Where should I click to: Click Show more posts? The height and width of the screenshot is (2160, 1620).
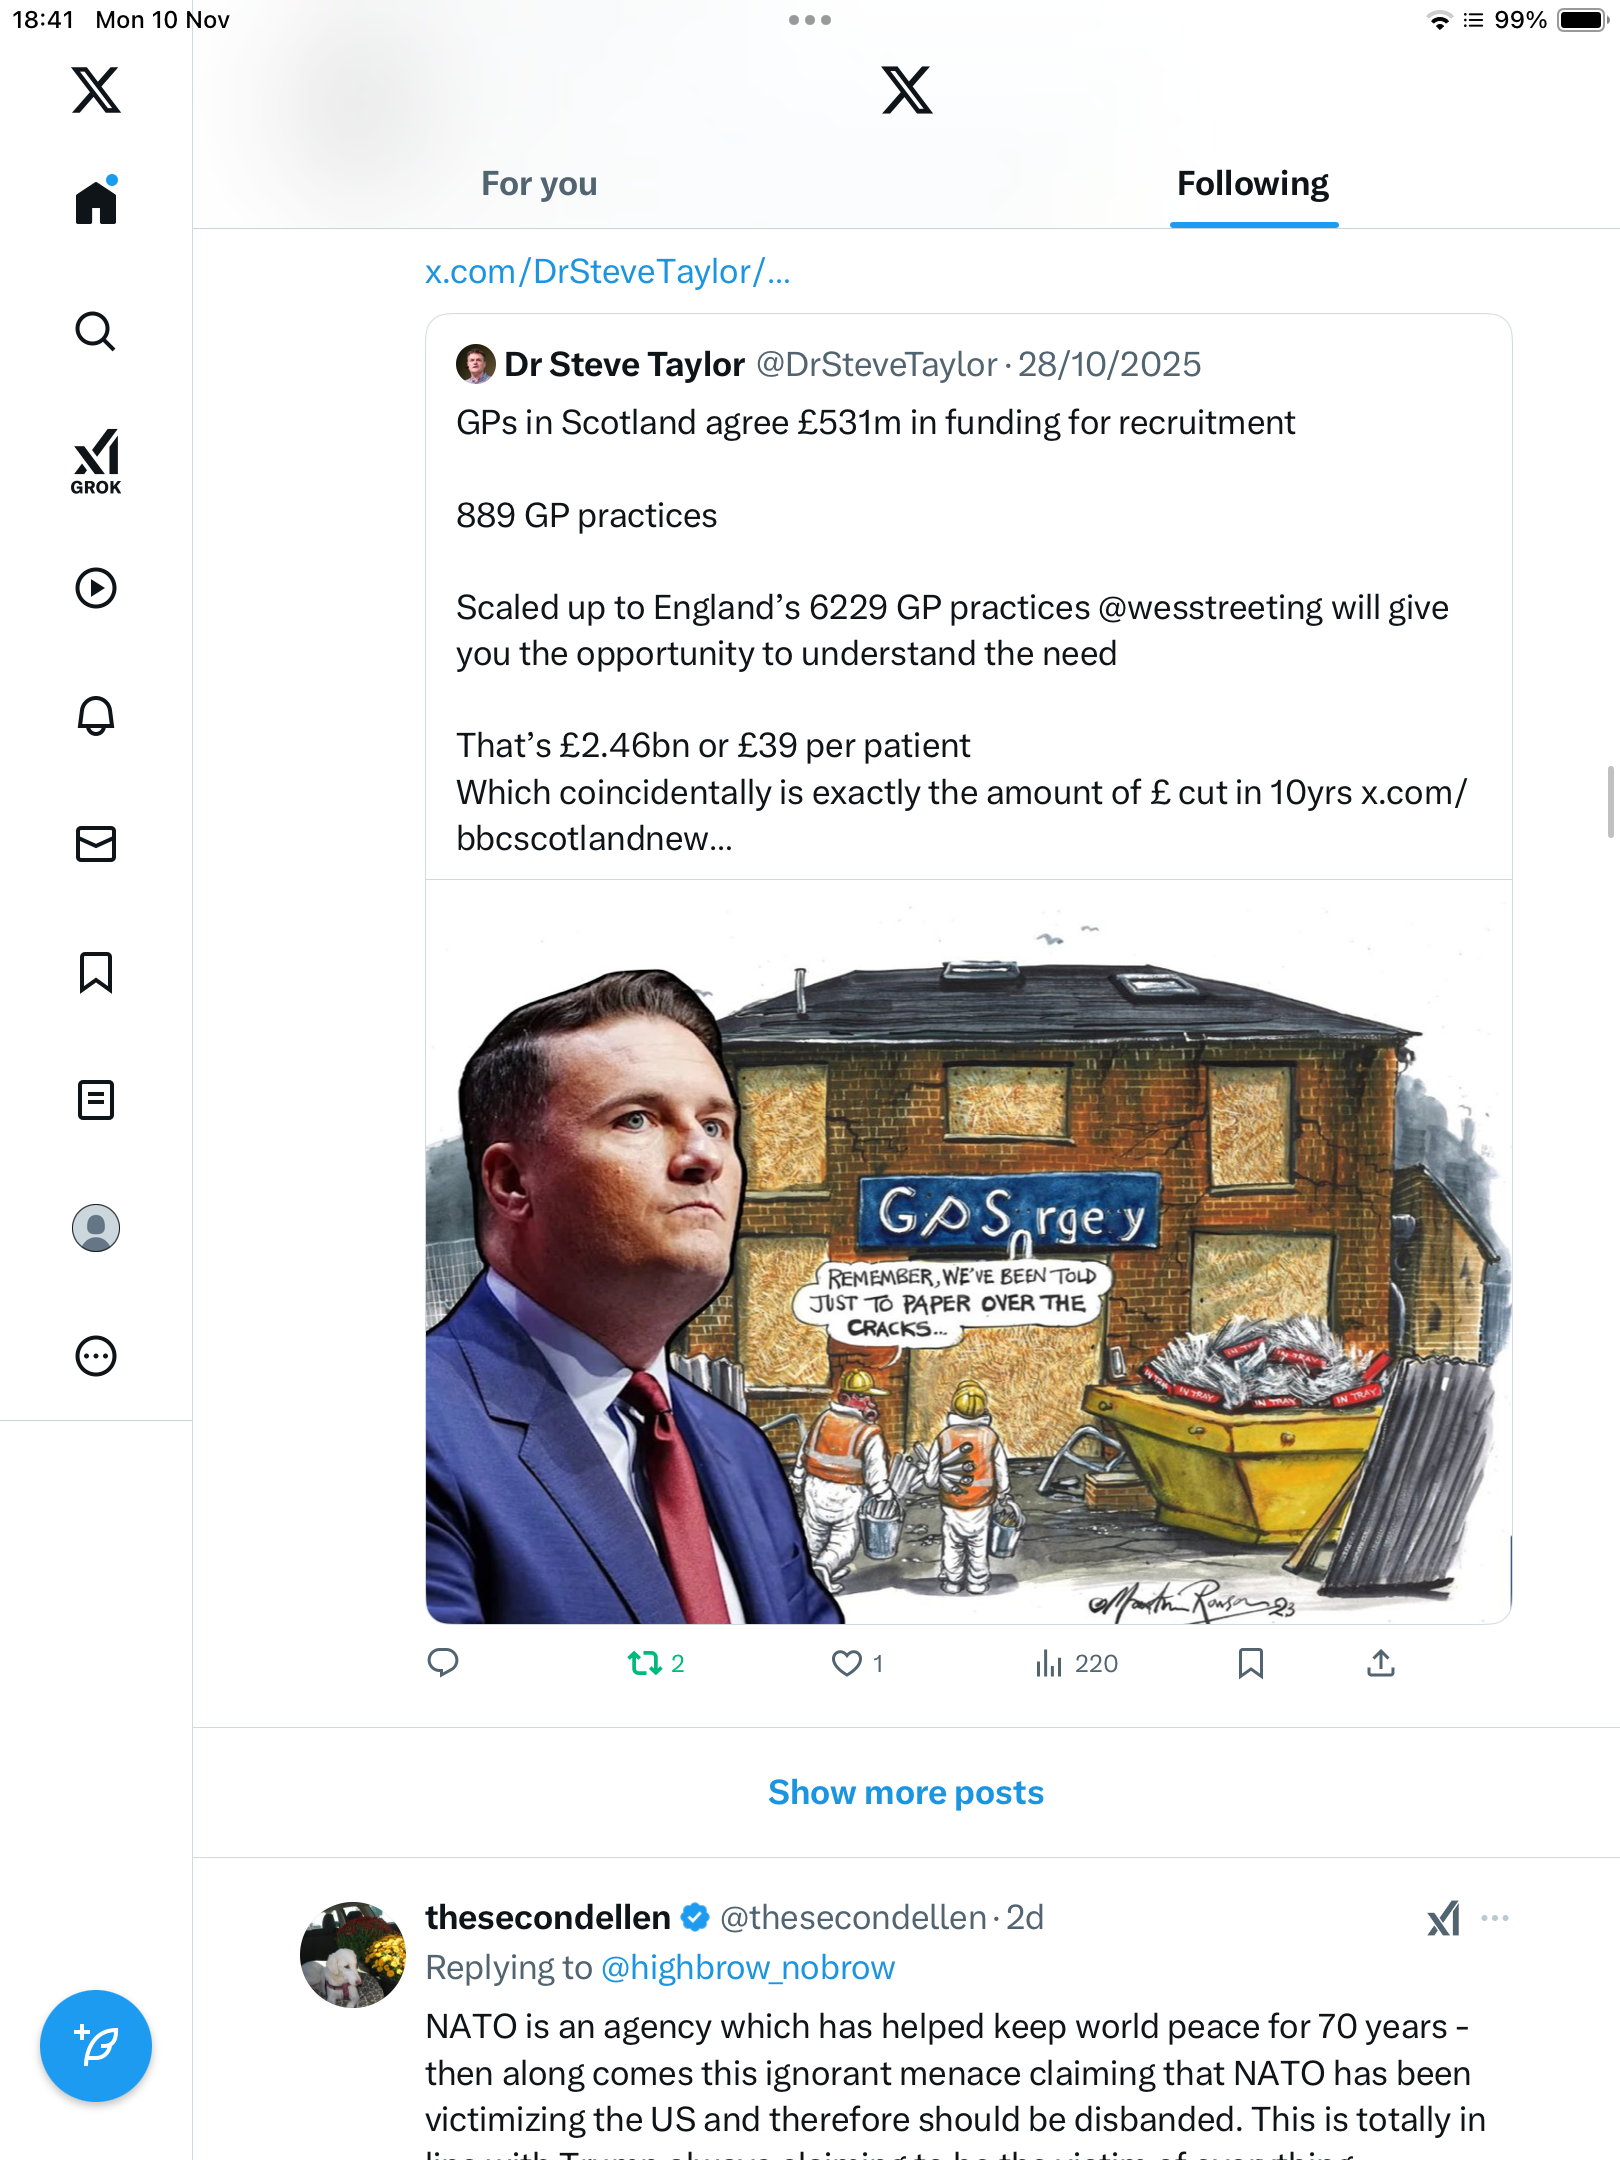(906, 1792)
